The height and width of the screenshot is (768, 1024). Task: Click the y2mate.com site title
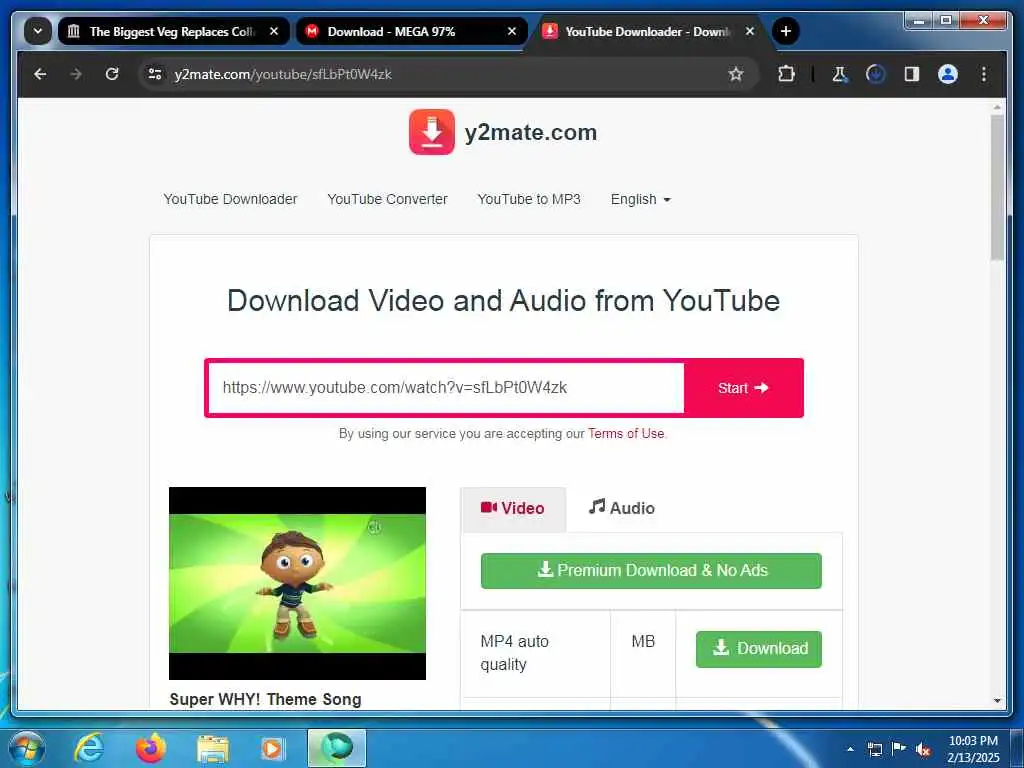click(531, 133)
